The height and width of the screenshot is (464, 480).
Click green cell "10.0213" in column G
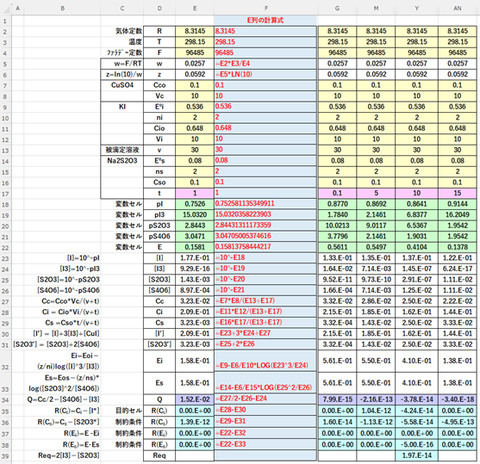pyautogui.click(x=337, y=226)
